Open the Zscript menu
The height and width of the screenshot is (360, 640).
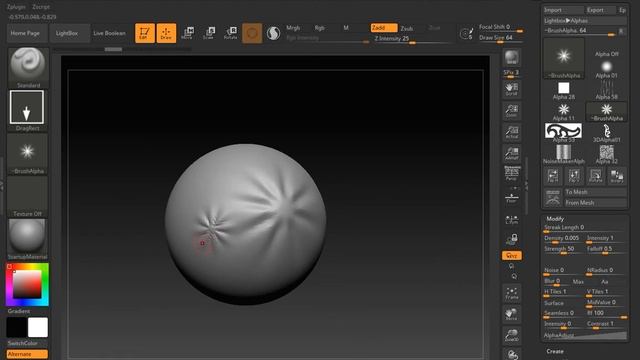click(x=41, y=7)
